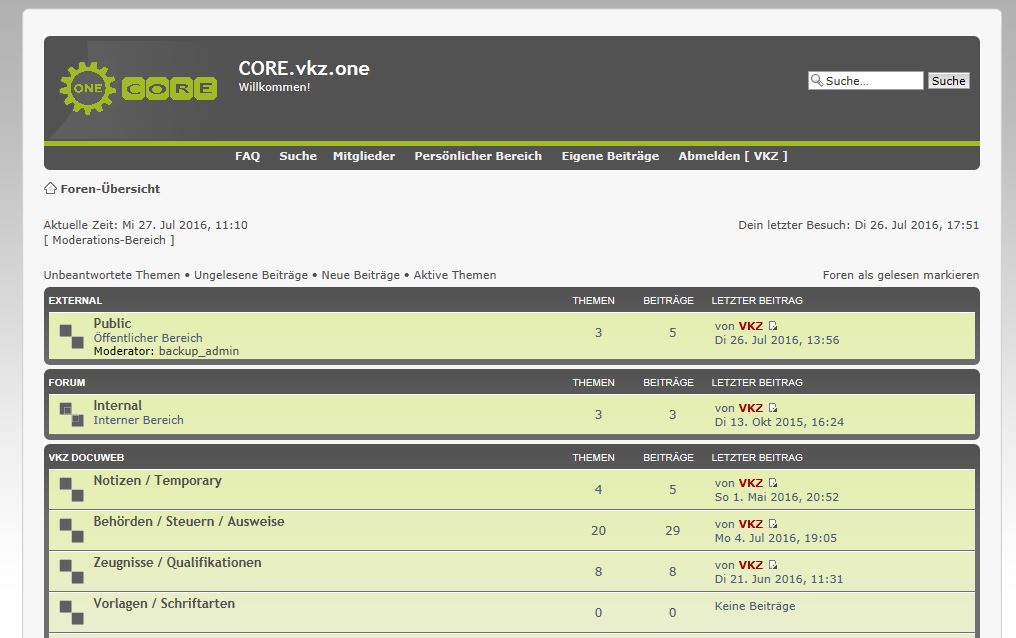The image size is (1016, 638).
Task: Click forum status icon for Public
Action: click(71, 337)
